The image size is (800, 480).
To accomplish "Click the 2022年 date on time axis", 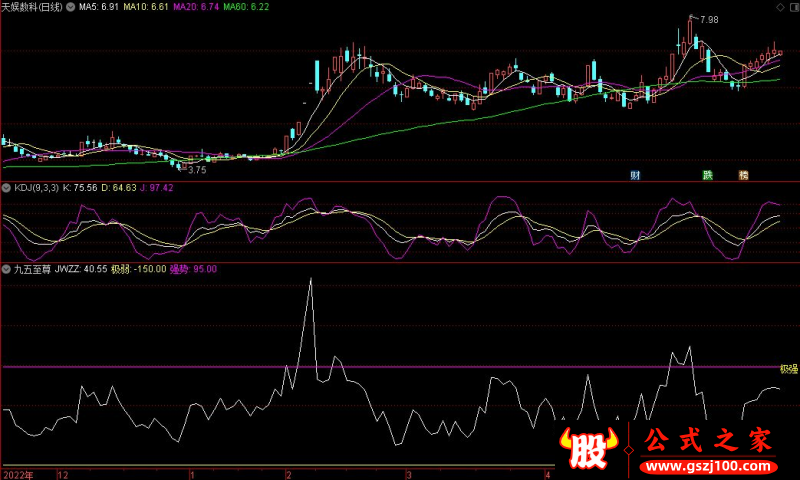I will pyautogui.click(x=18, y=474).
